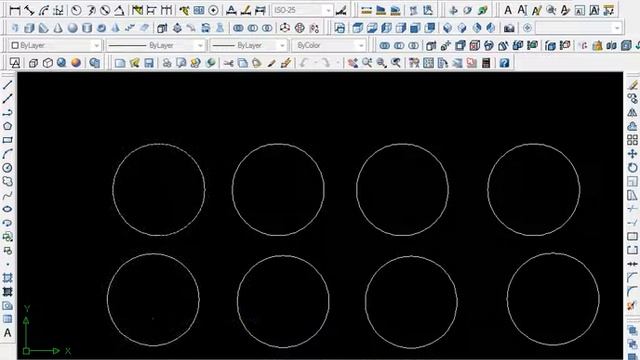Select the Spline tool
640x360 pixels.
(7, 195)
